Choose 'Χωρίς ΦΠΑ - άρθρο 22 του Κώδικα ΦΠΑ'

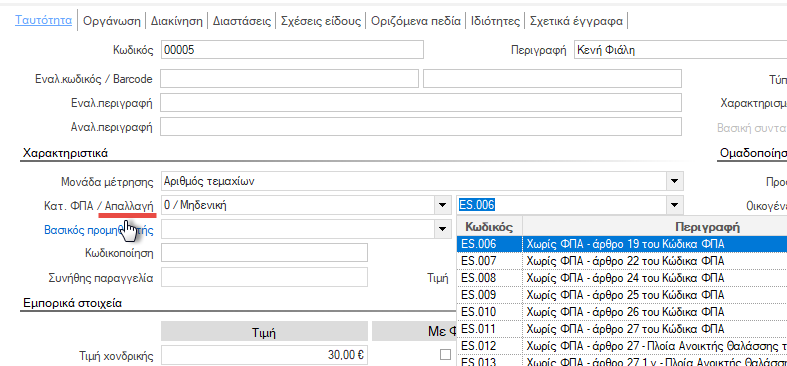click(625, 261)
